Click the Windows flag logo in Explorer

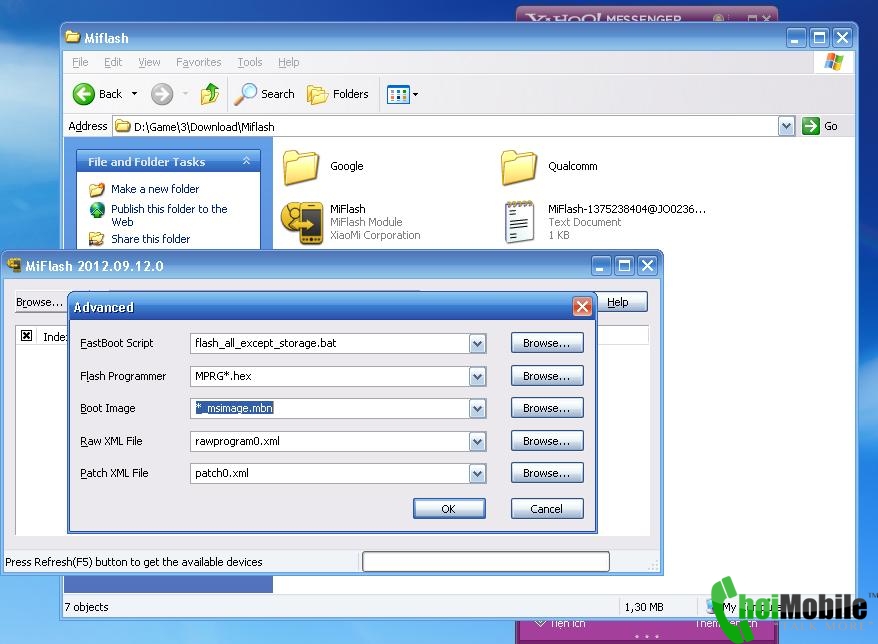[x=833, y=62]
